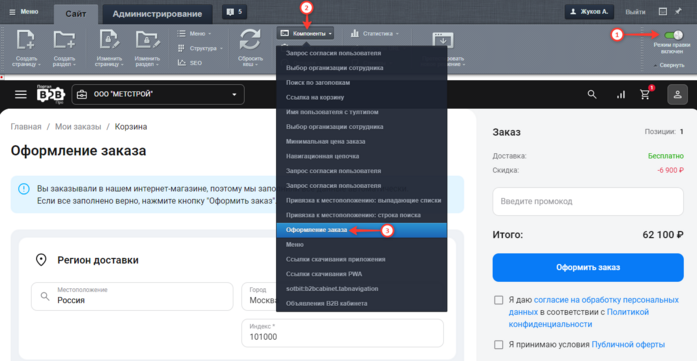Click the Введите промокод input field
Screen dimensions: 697x361
click(x=588, y=201)
